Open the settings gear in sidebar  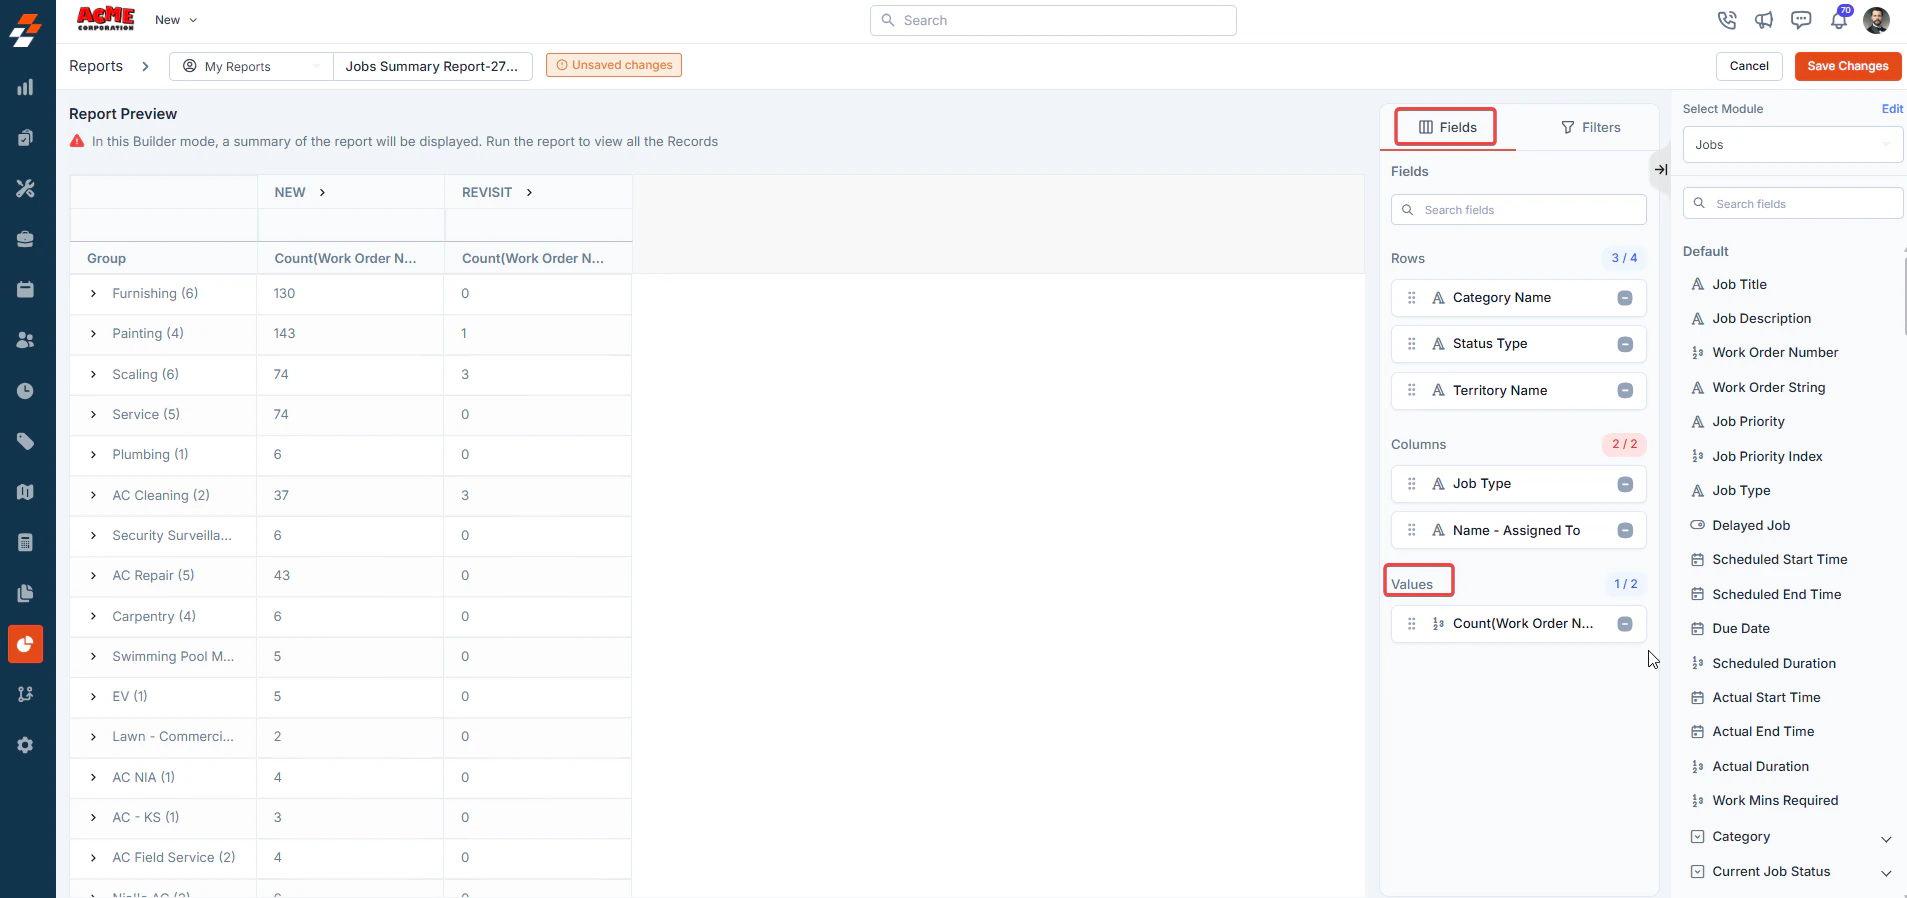[26, 745]
